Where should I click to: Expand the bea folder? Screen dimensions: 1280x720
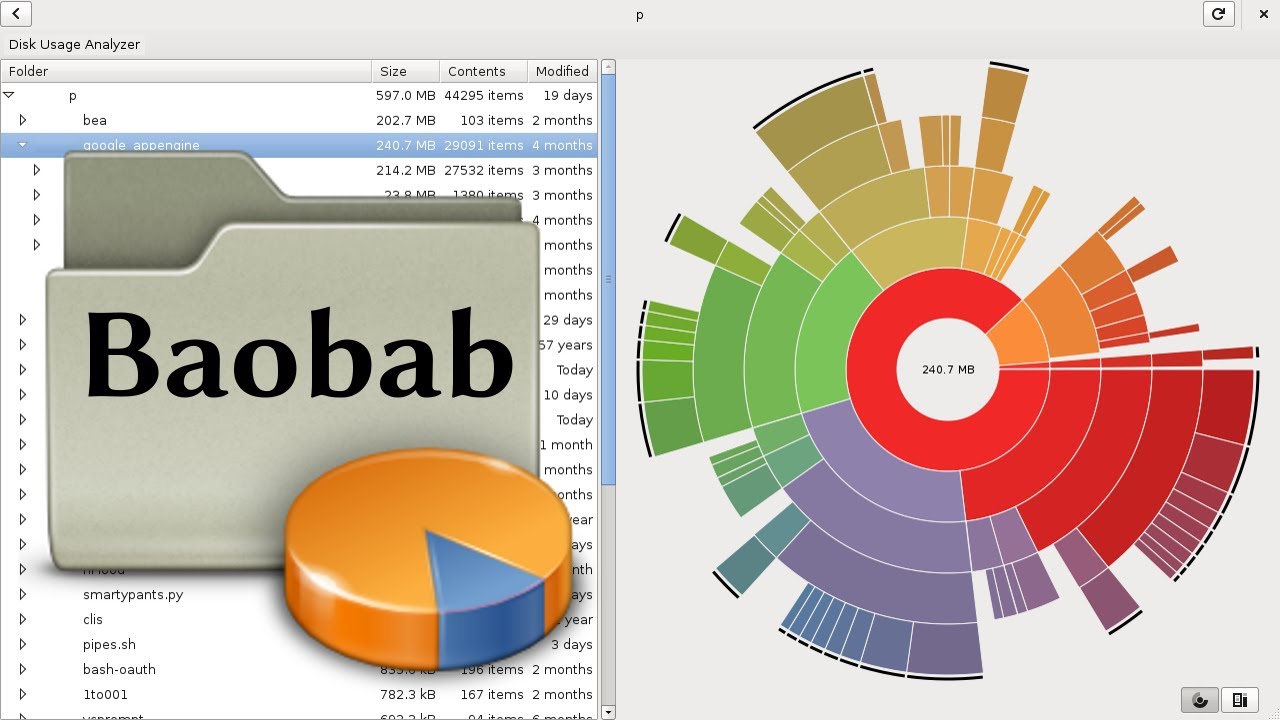click(23, 120)
